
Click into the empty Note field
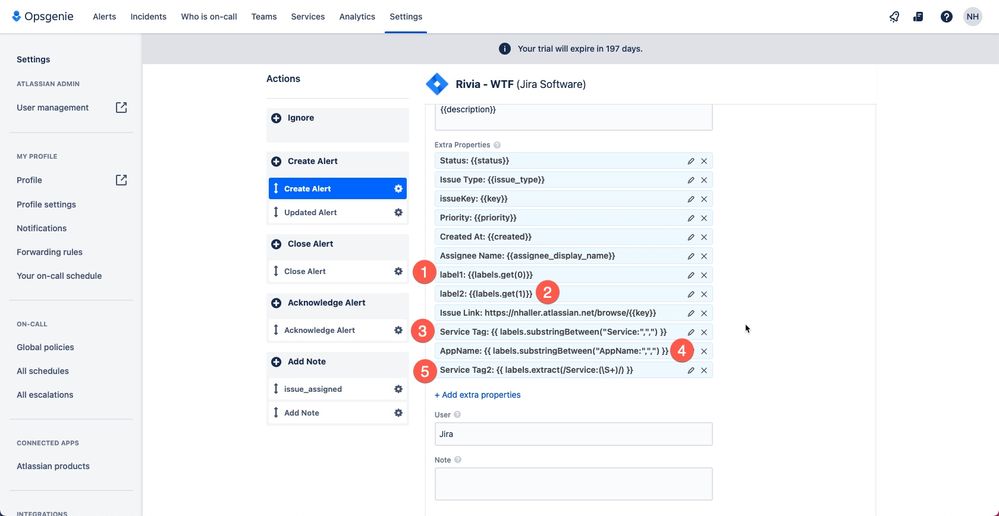tap(573, 484)
